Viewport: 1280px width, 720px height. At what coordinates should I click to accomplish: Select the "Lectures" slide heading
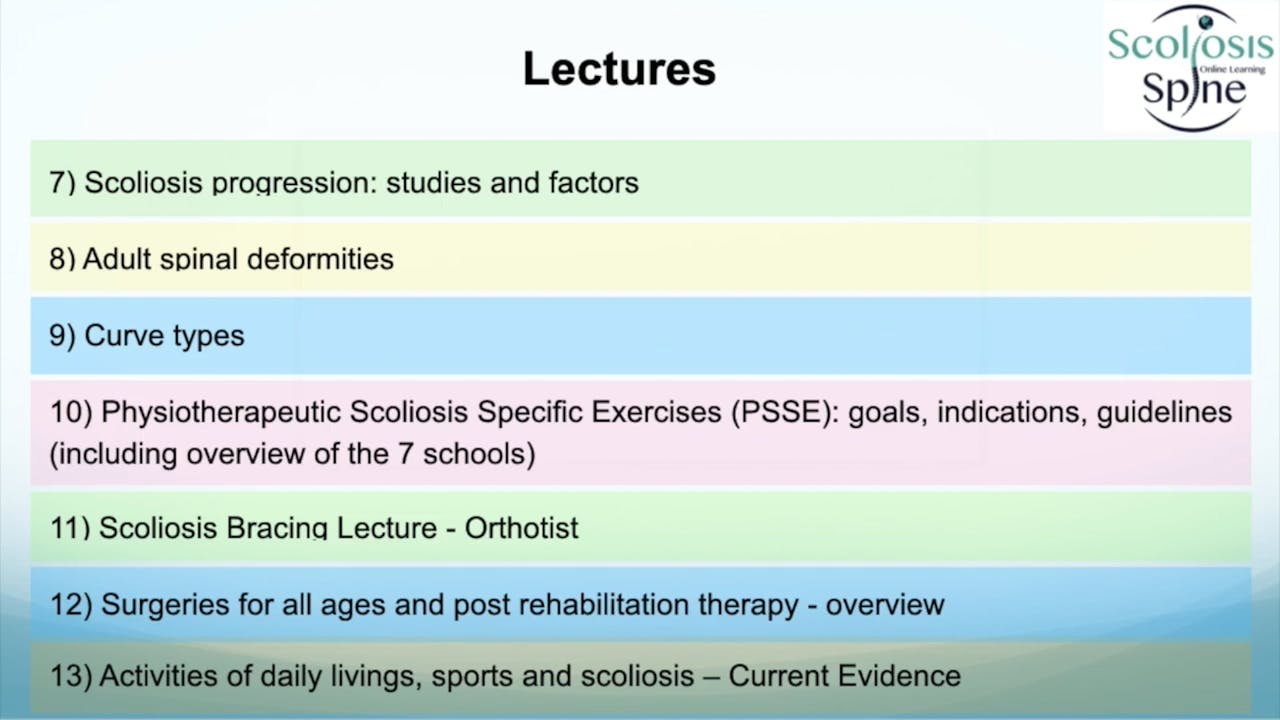tap(619, 69)
